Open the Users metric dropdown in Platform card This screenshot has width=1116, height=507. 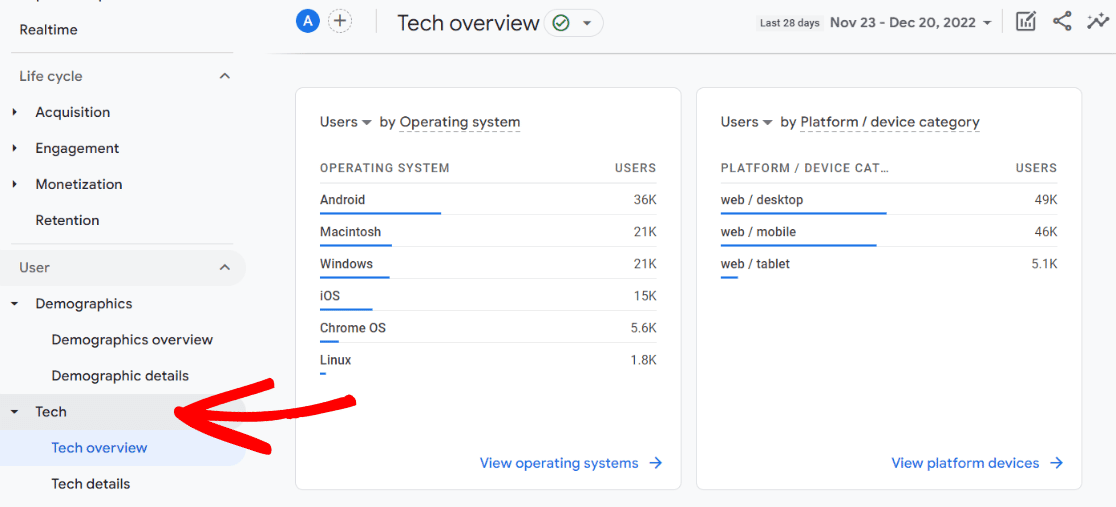click(746, 122)
